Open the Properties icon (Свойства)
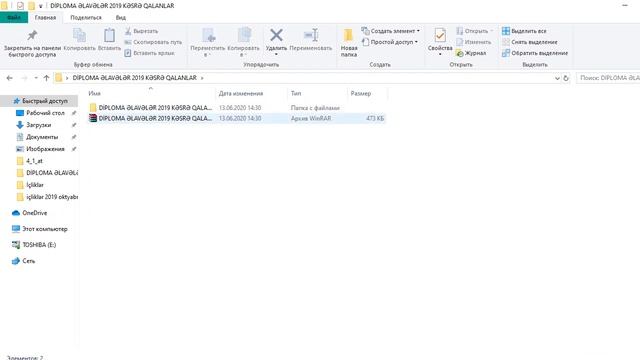 pyautogui.click(x=440, y=36)
